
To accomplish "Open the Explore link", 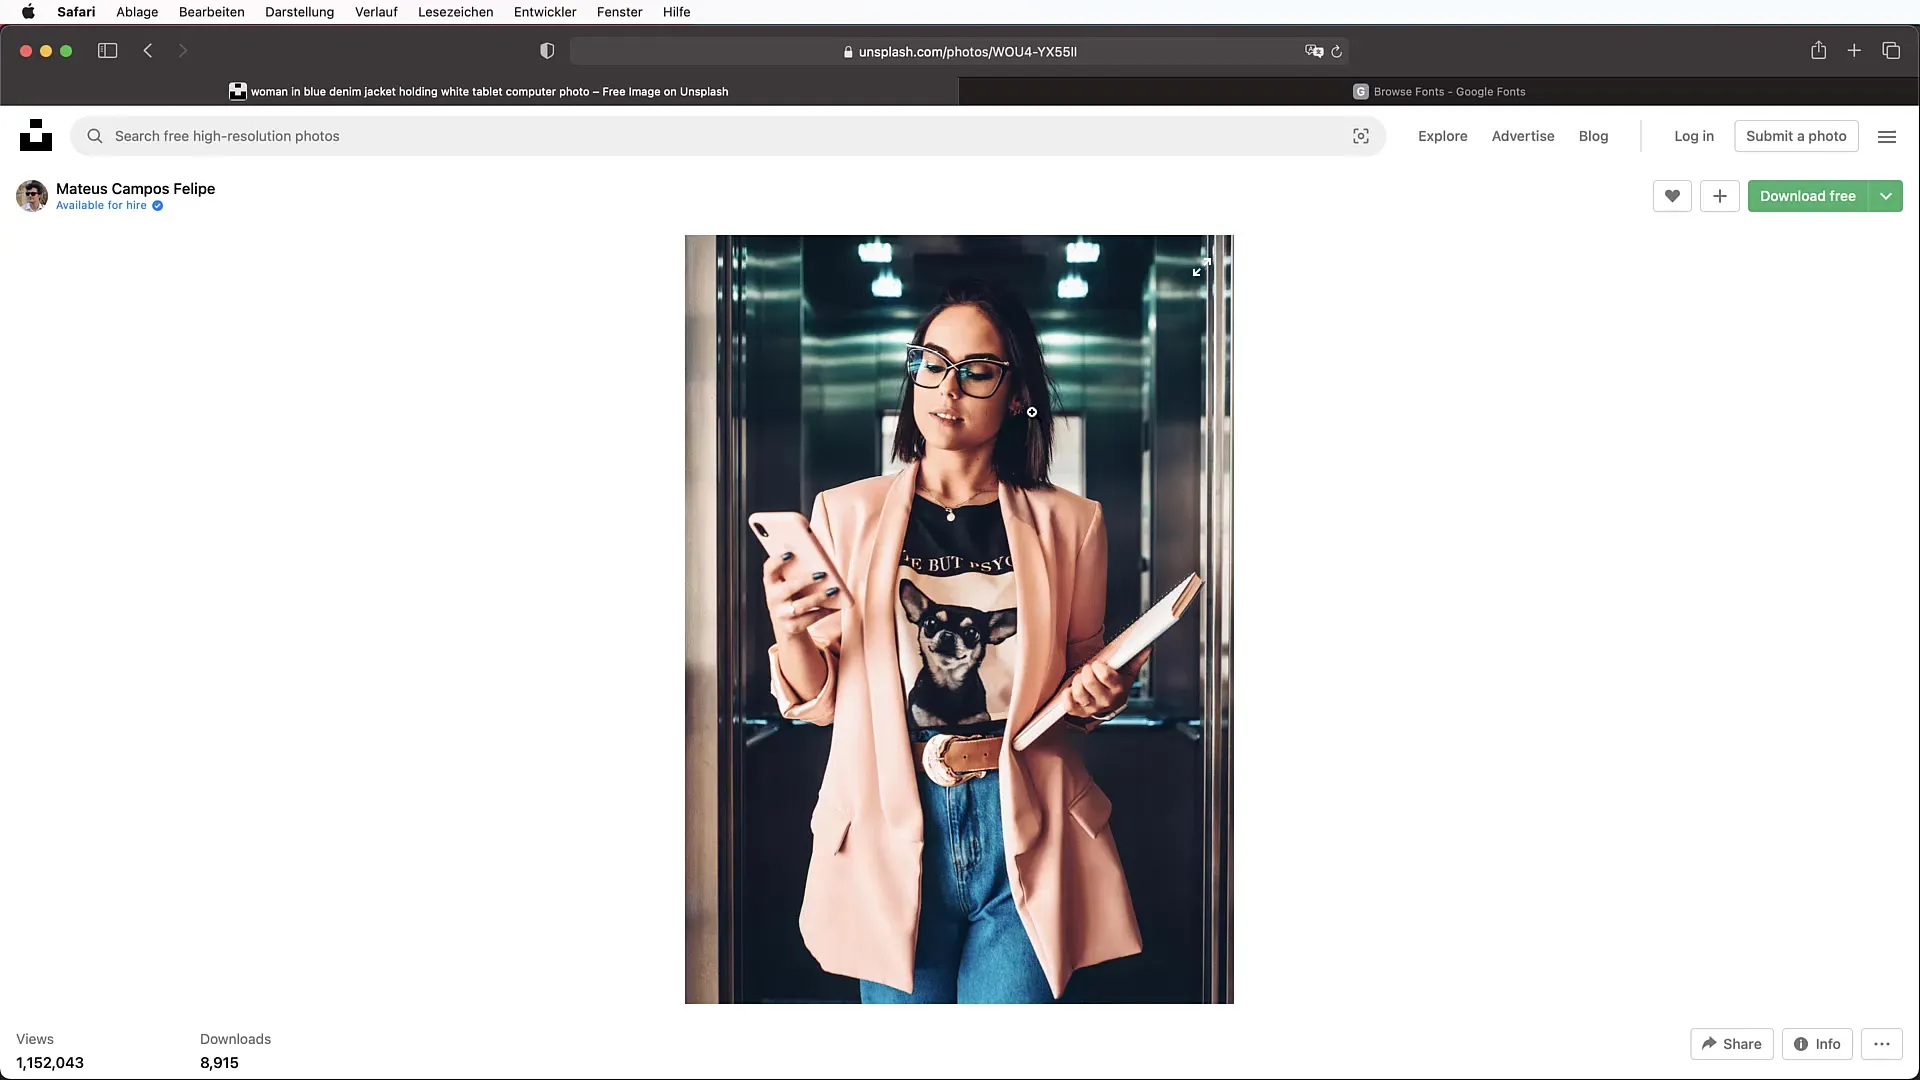I will (x=1442, y=136).
